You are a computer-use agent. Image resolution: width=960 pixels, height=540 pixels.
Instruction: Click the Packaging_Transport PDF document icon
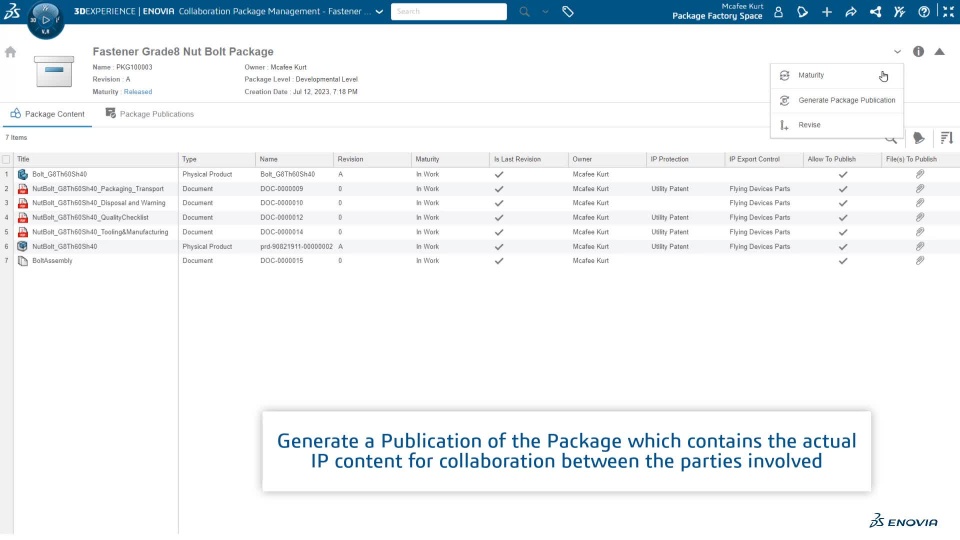(x=23, y=189)
